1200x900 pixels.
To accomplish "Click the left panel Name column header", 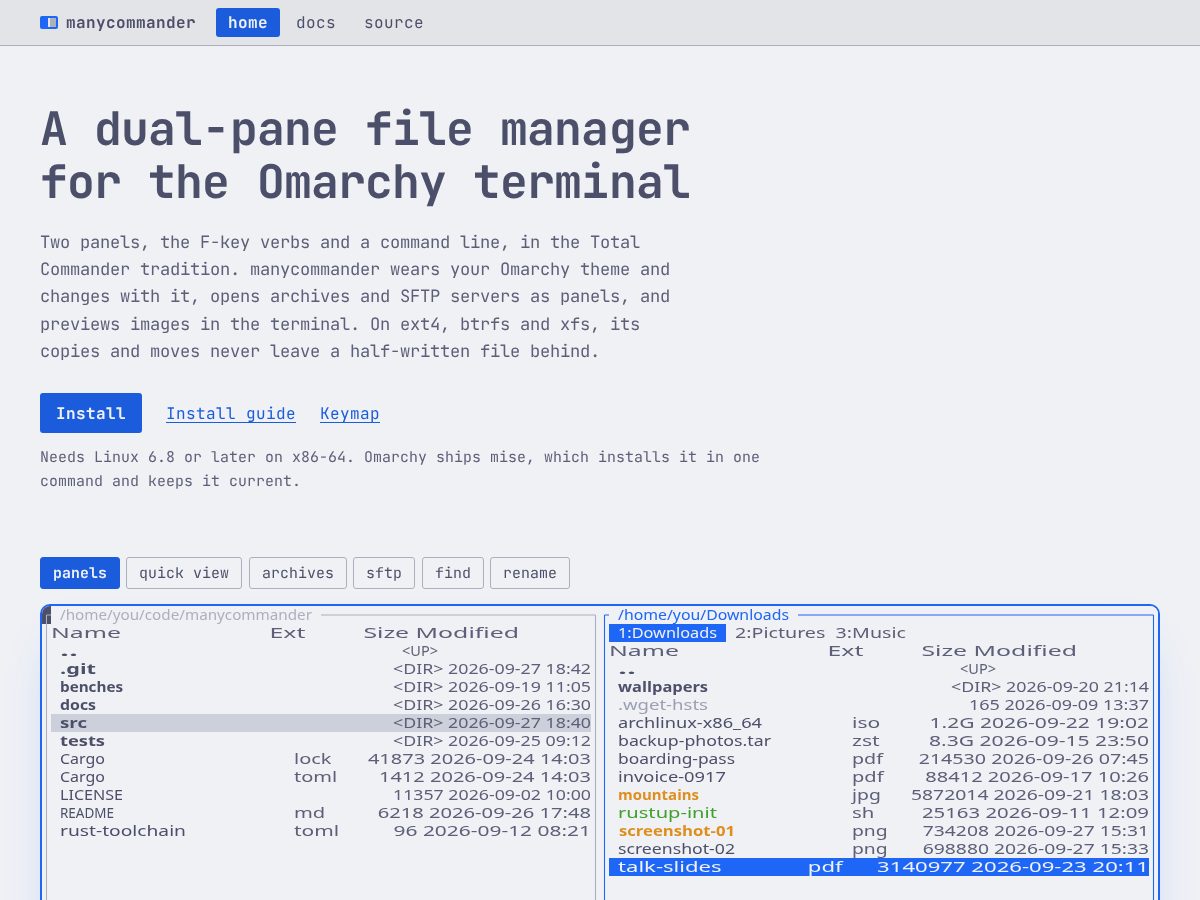I will [x=86, y=633].
